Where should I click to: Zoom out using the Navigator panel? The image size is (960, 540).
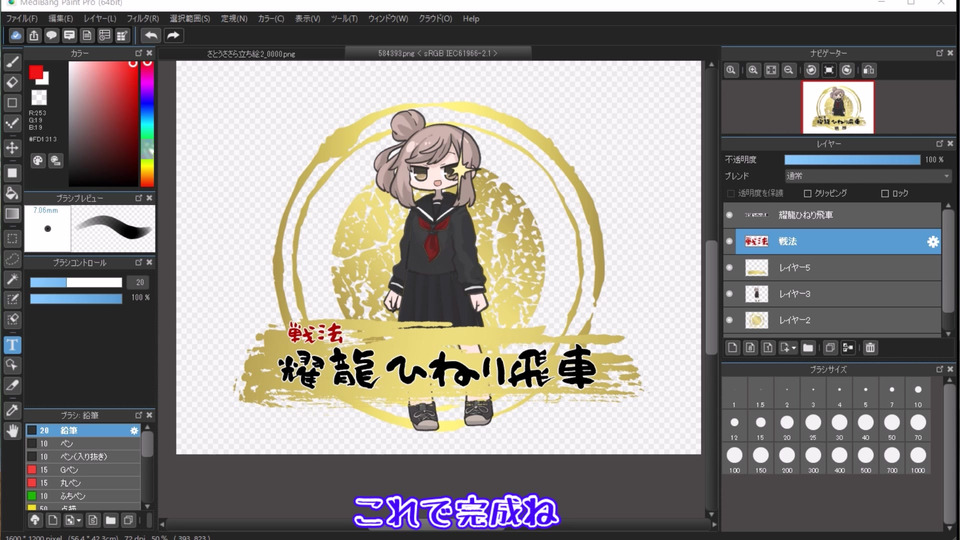point(789,70)
